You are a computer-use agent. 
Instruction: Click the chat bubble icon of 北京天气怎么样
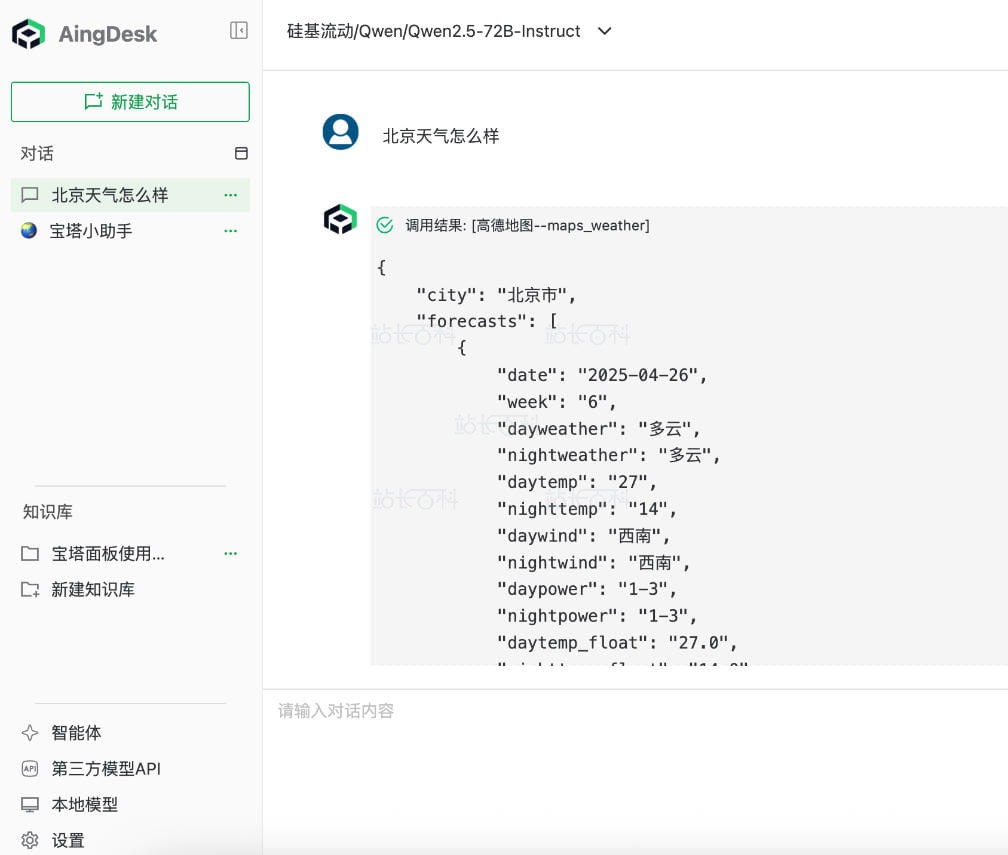pyautogui.click(x=30, y=195)
